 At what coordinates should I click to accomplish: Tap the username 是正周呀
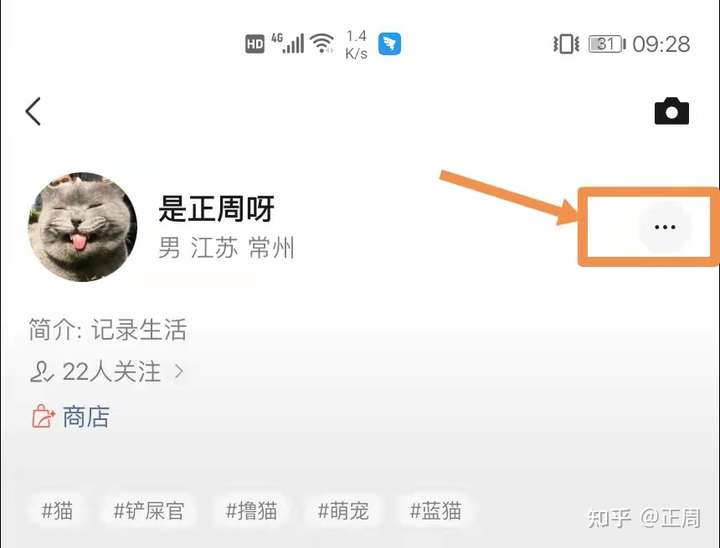click(216, 209)
